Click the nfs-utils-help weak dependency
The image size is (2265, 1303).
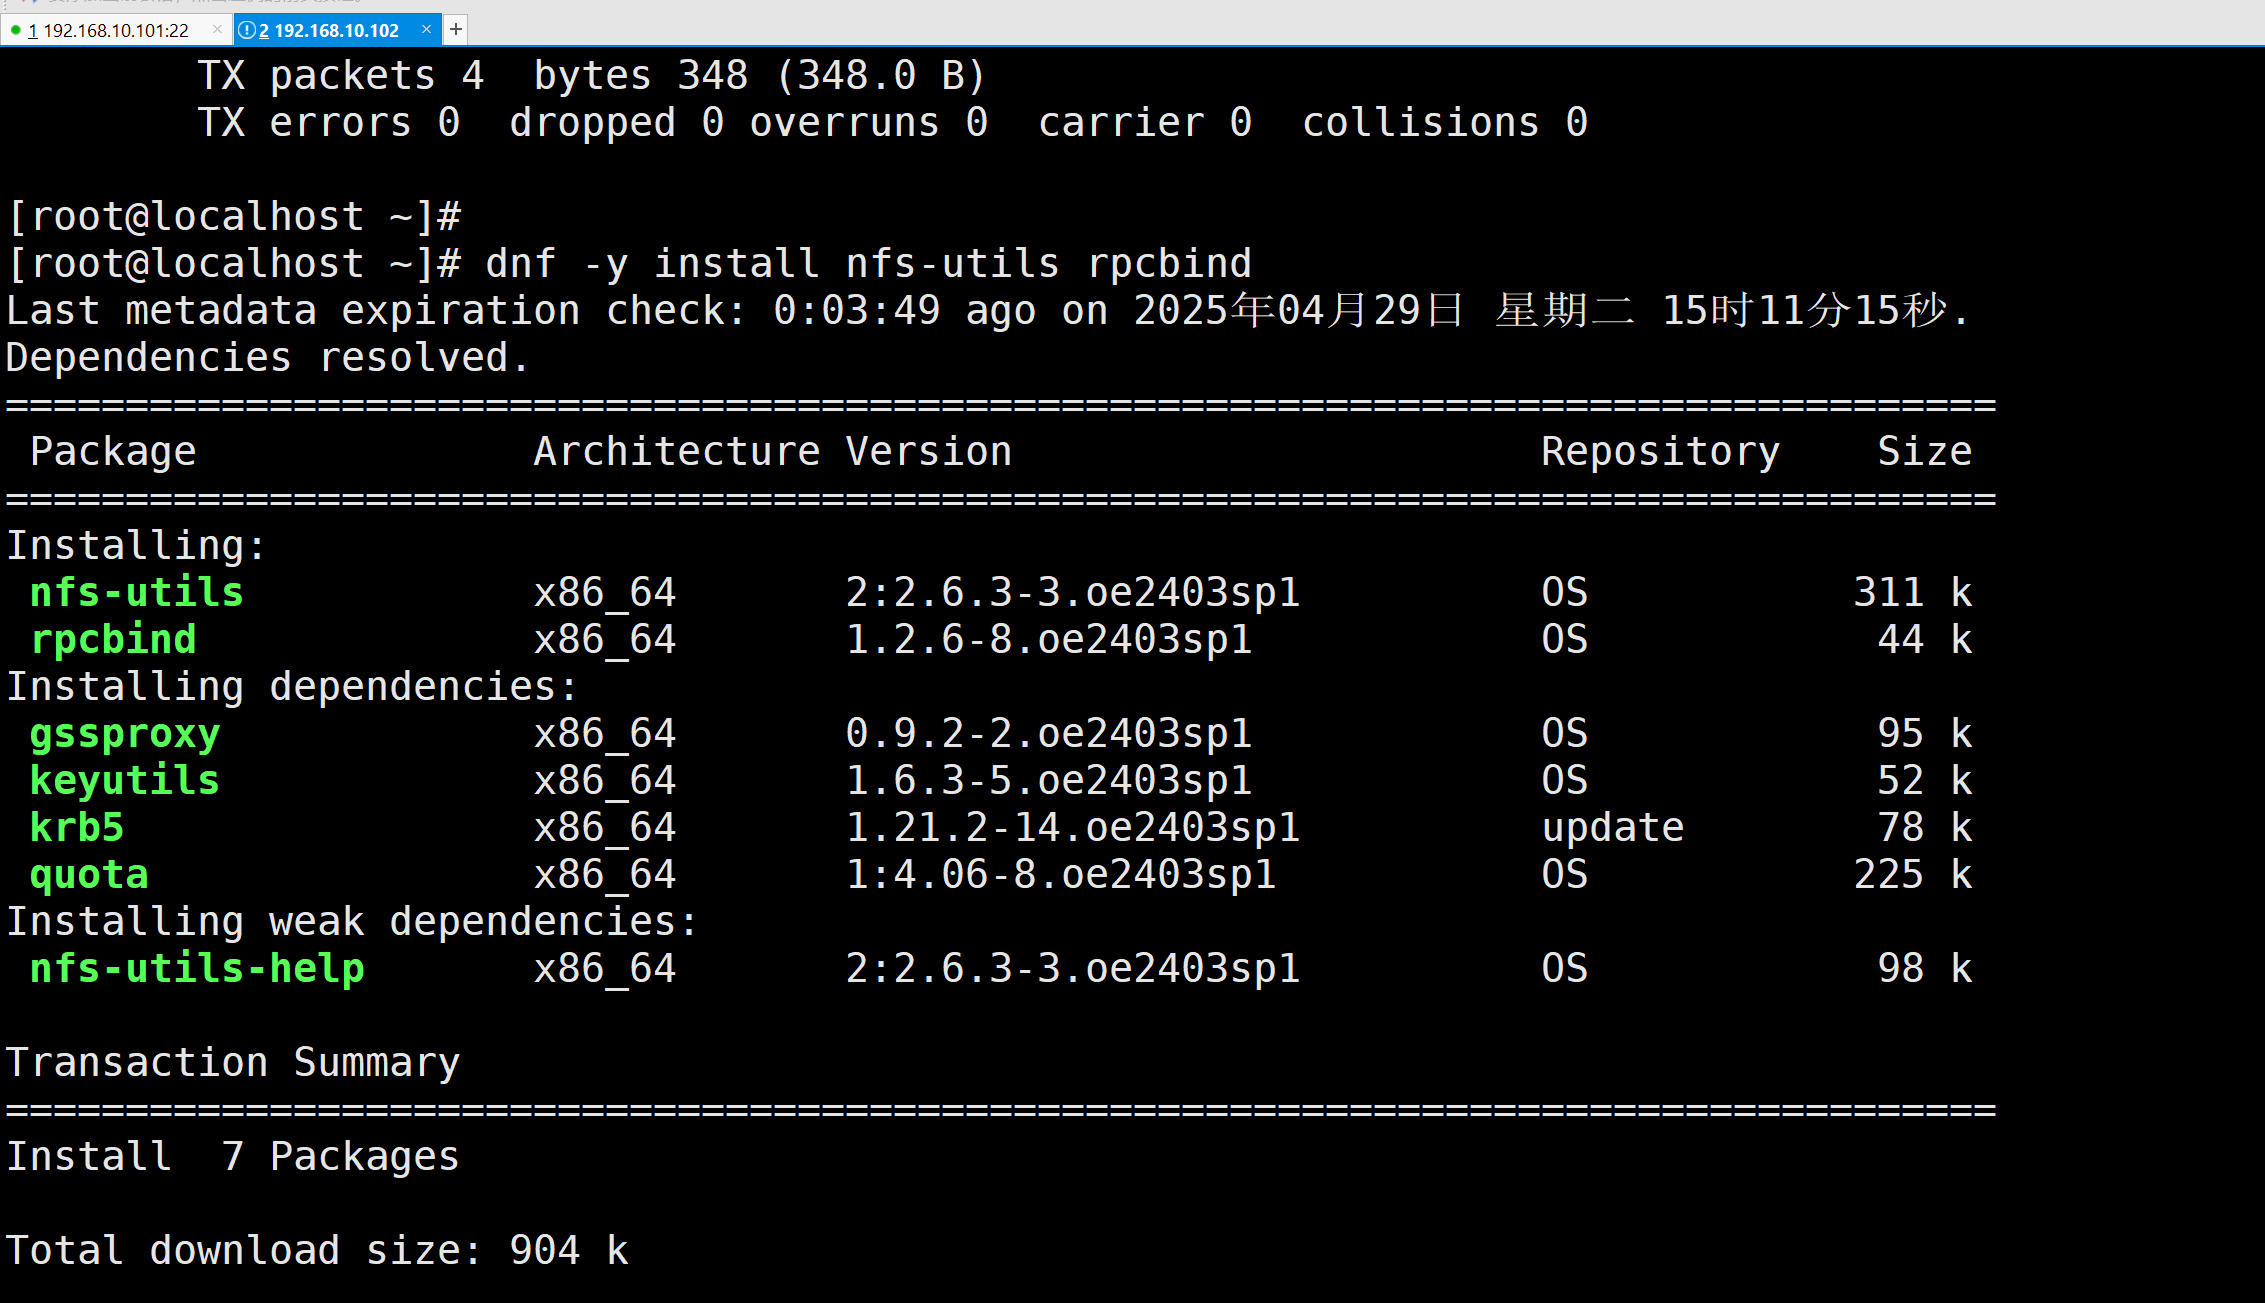click(197, 968)
